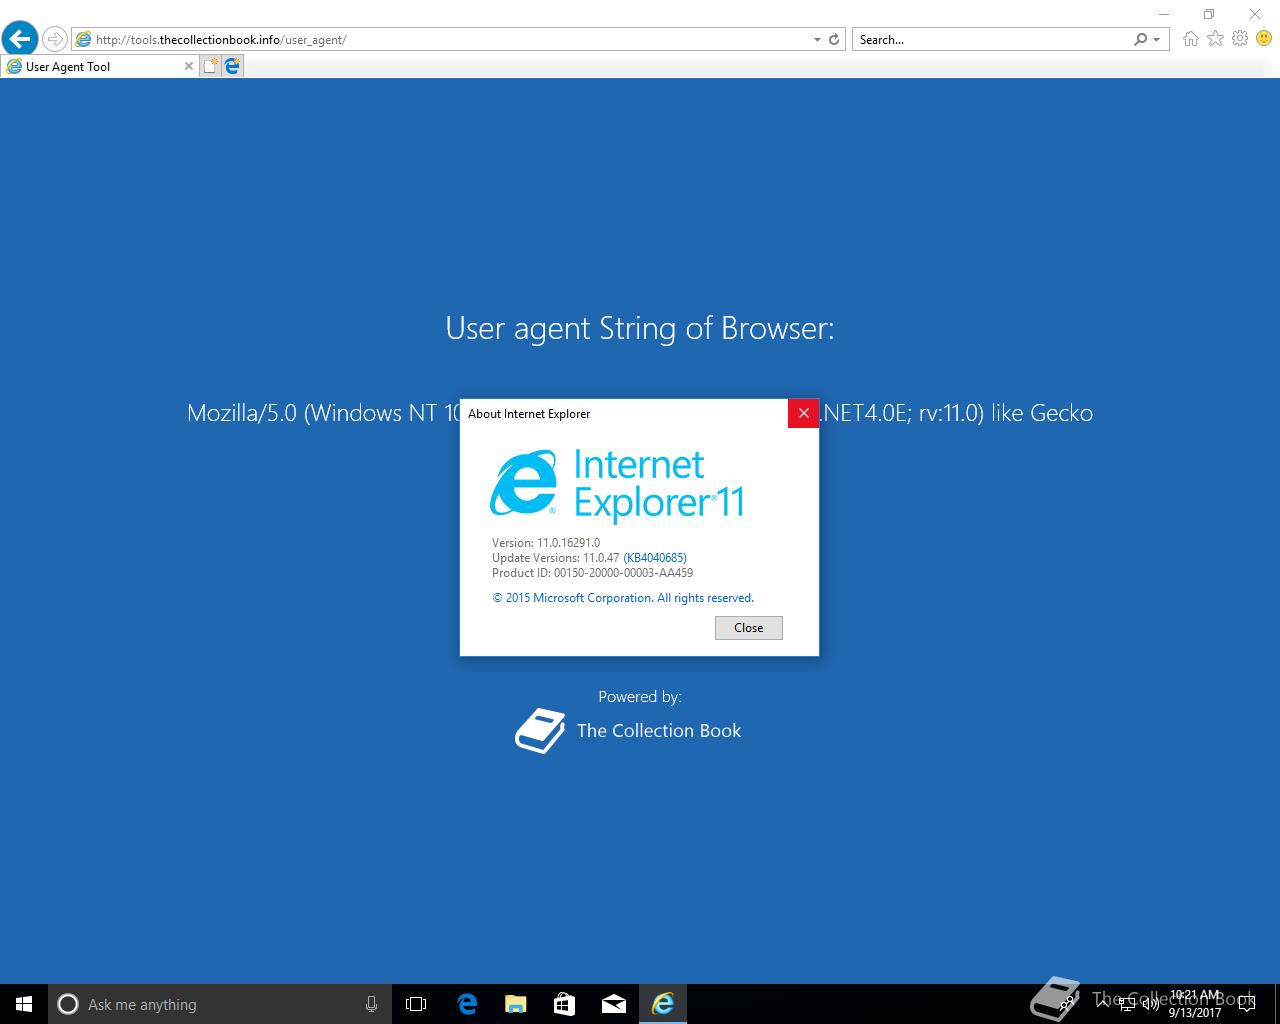Viewport: 1280px width, 1024px height.
Task: Launch Microsoft Edge from taskbar
Action: (466, 1004)
